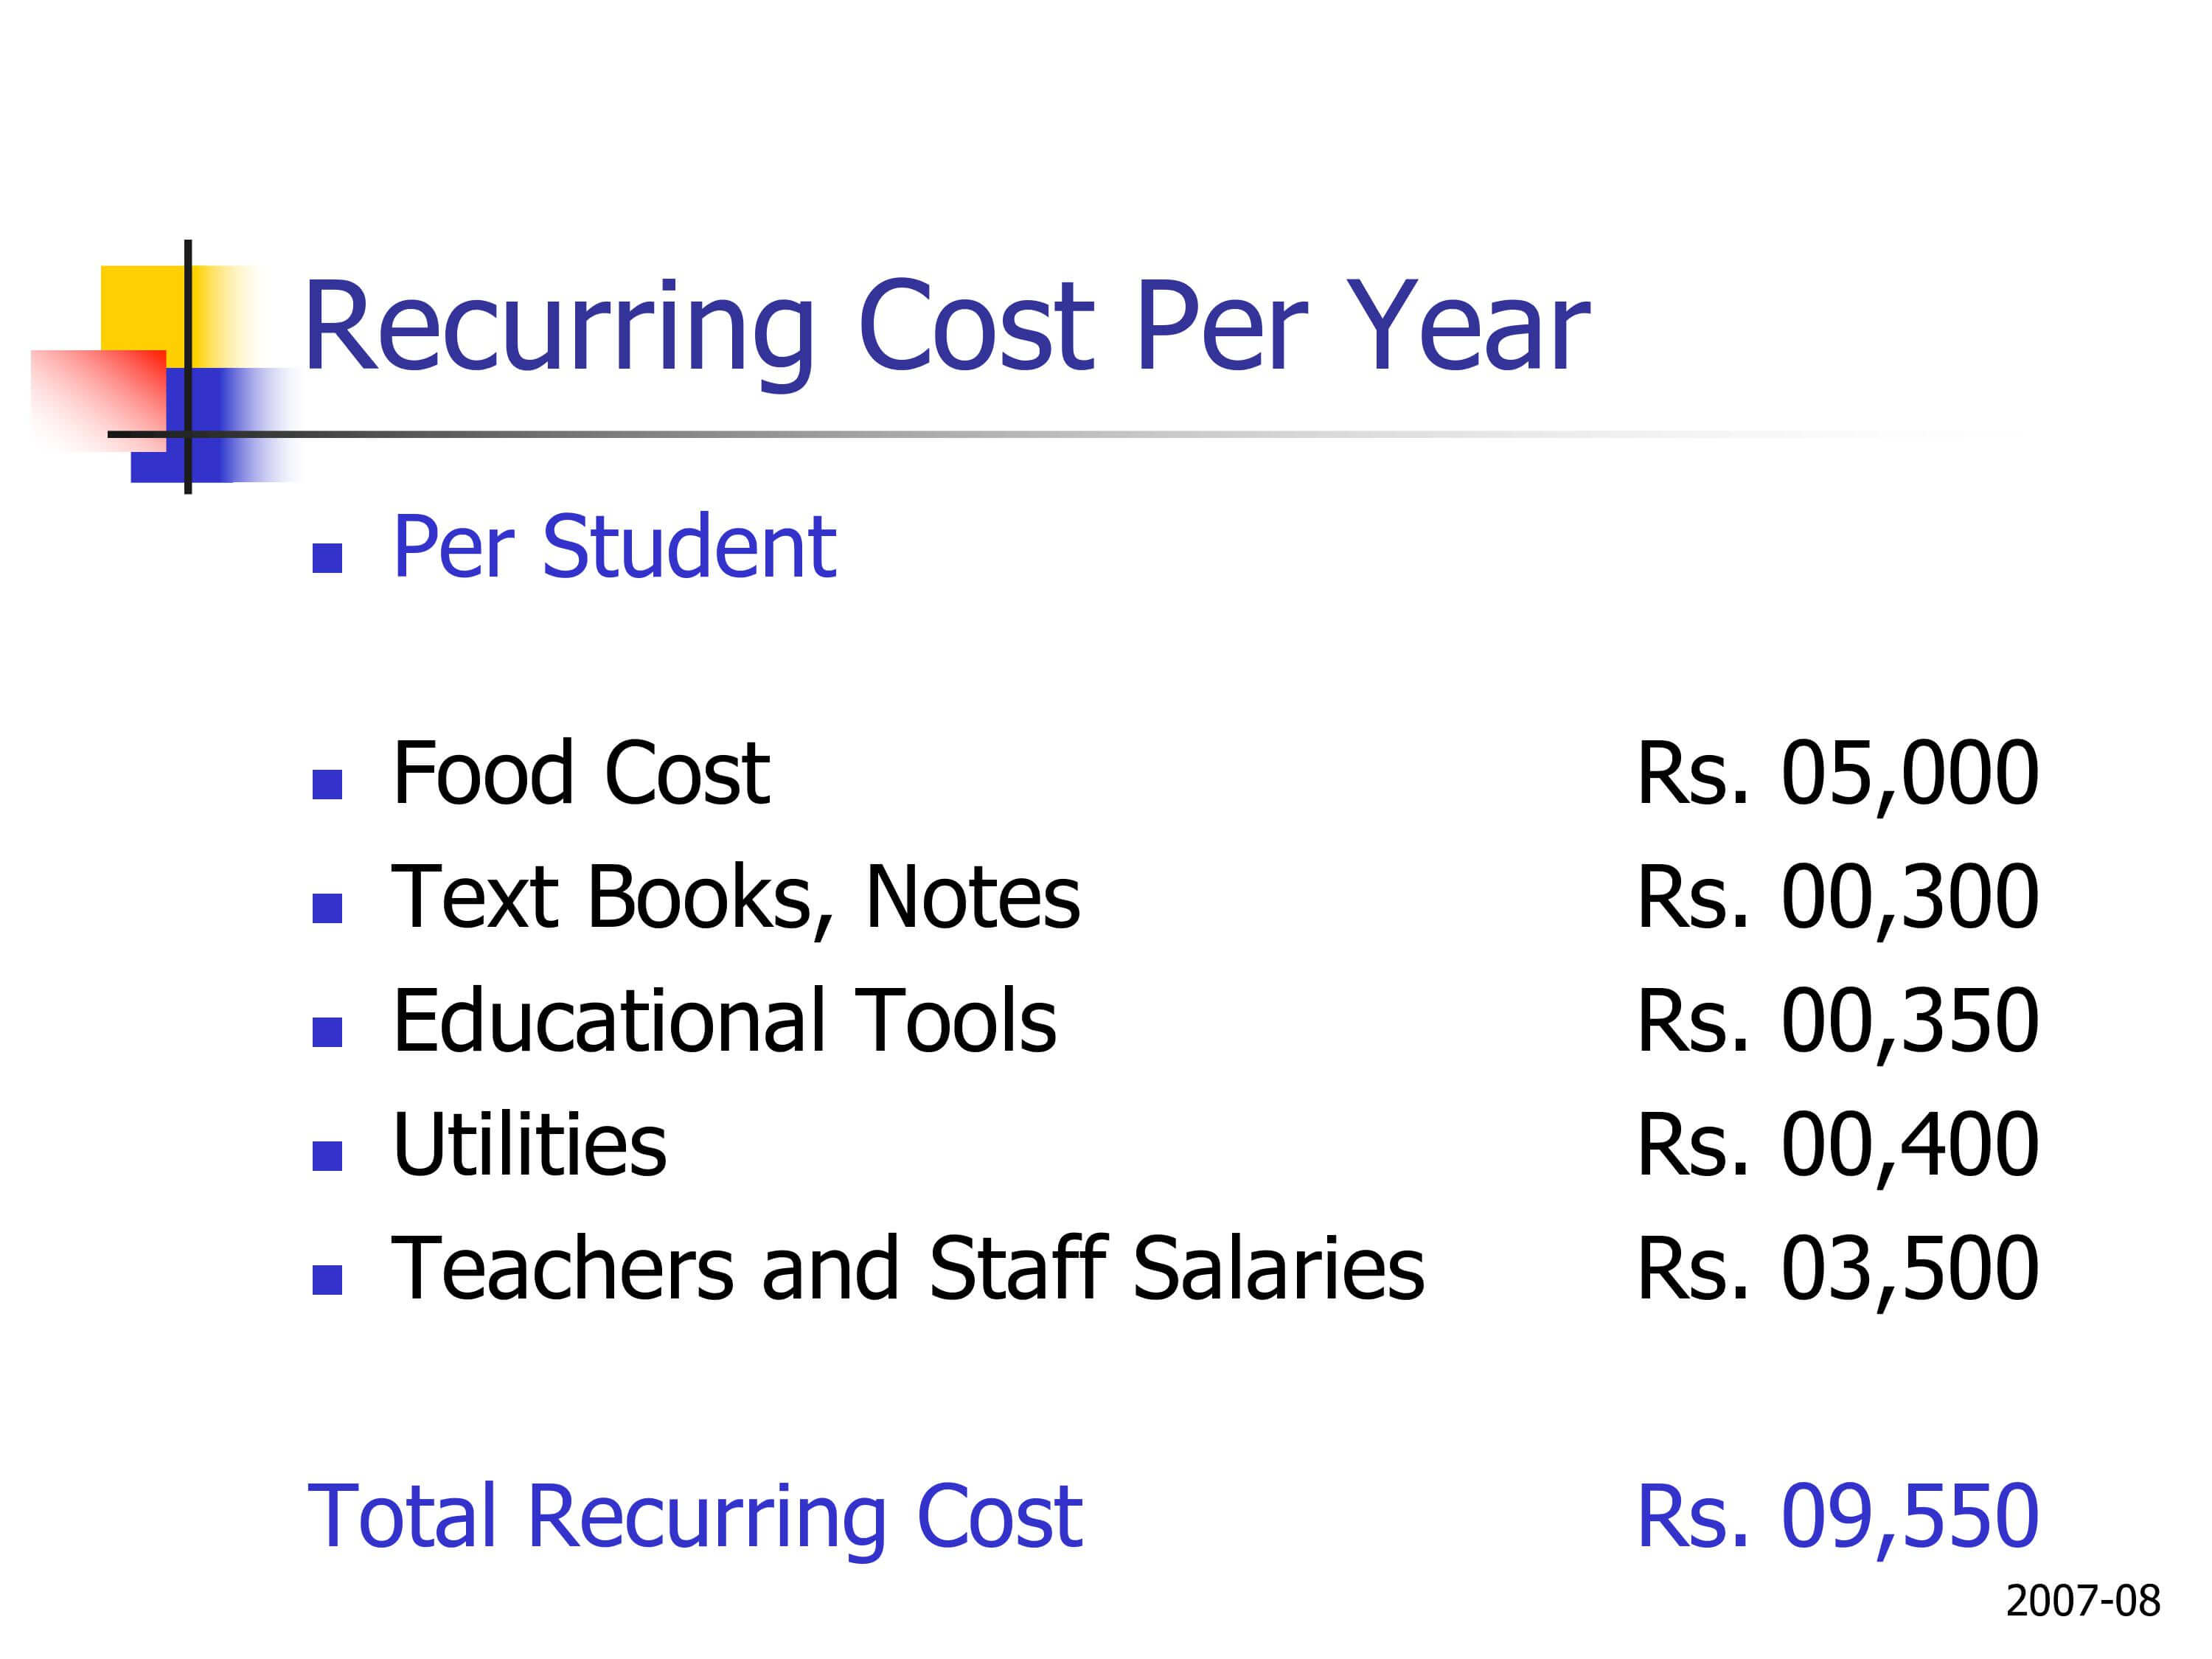Select the Text Books, Notes line
This screenshot has height=1659, width=2212.
coord(736,899)
